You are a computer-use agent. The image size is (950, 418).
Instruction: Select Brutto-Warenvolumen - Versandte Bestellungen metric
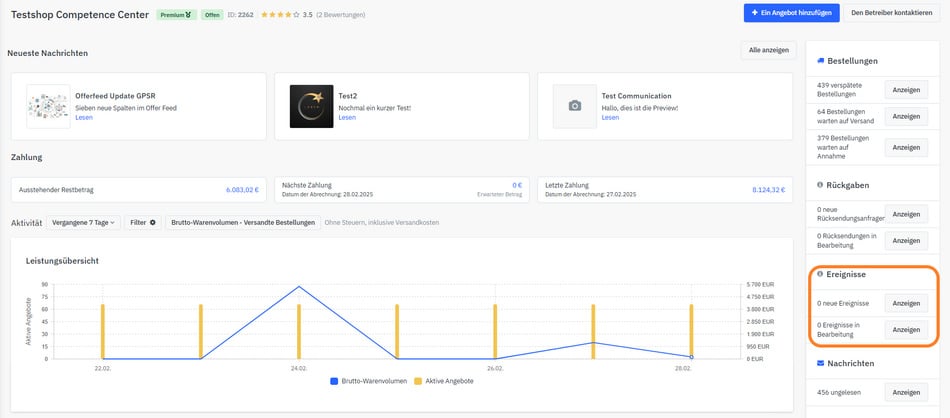point(243,222)
